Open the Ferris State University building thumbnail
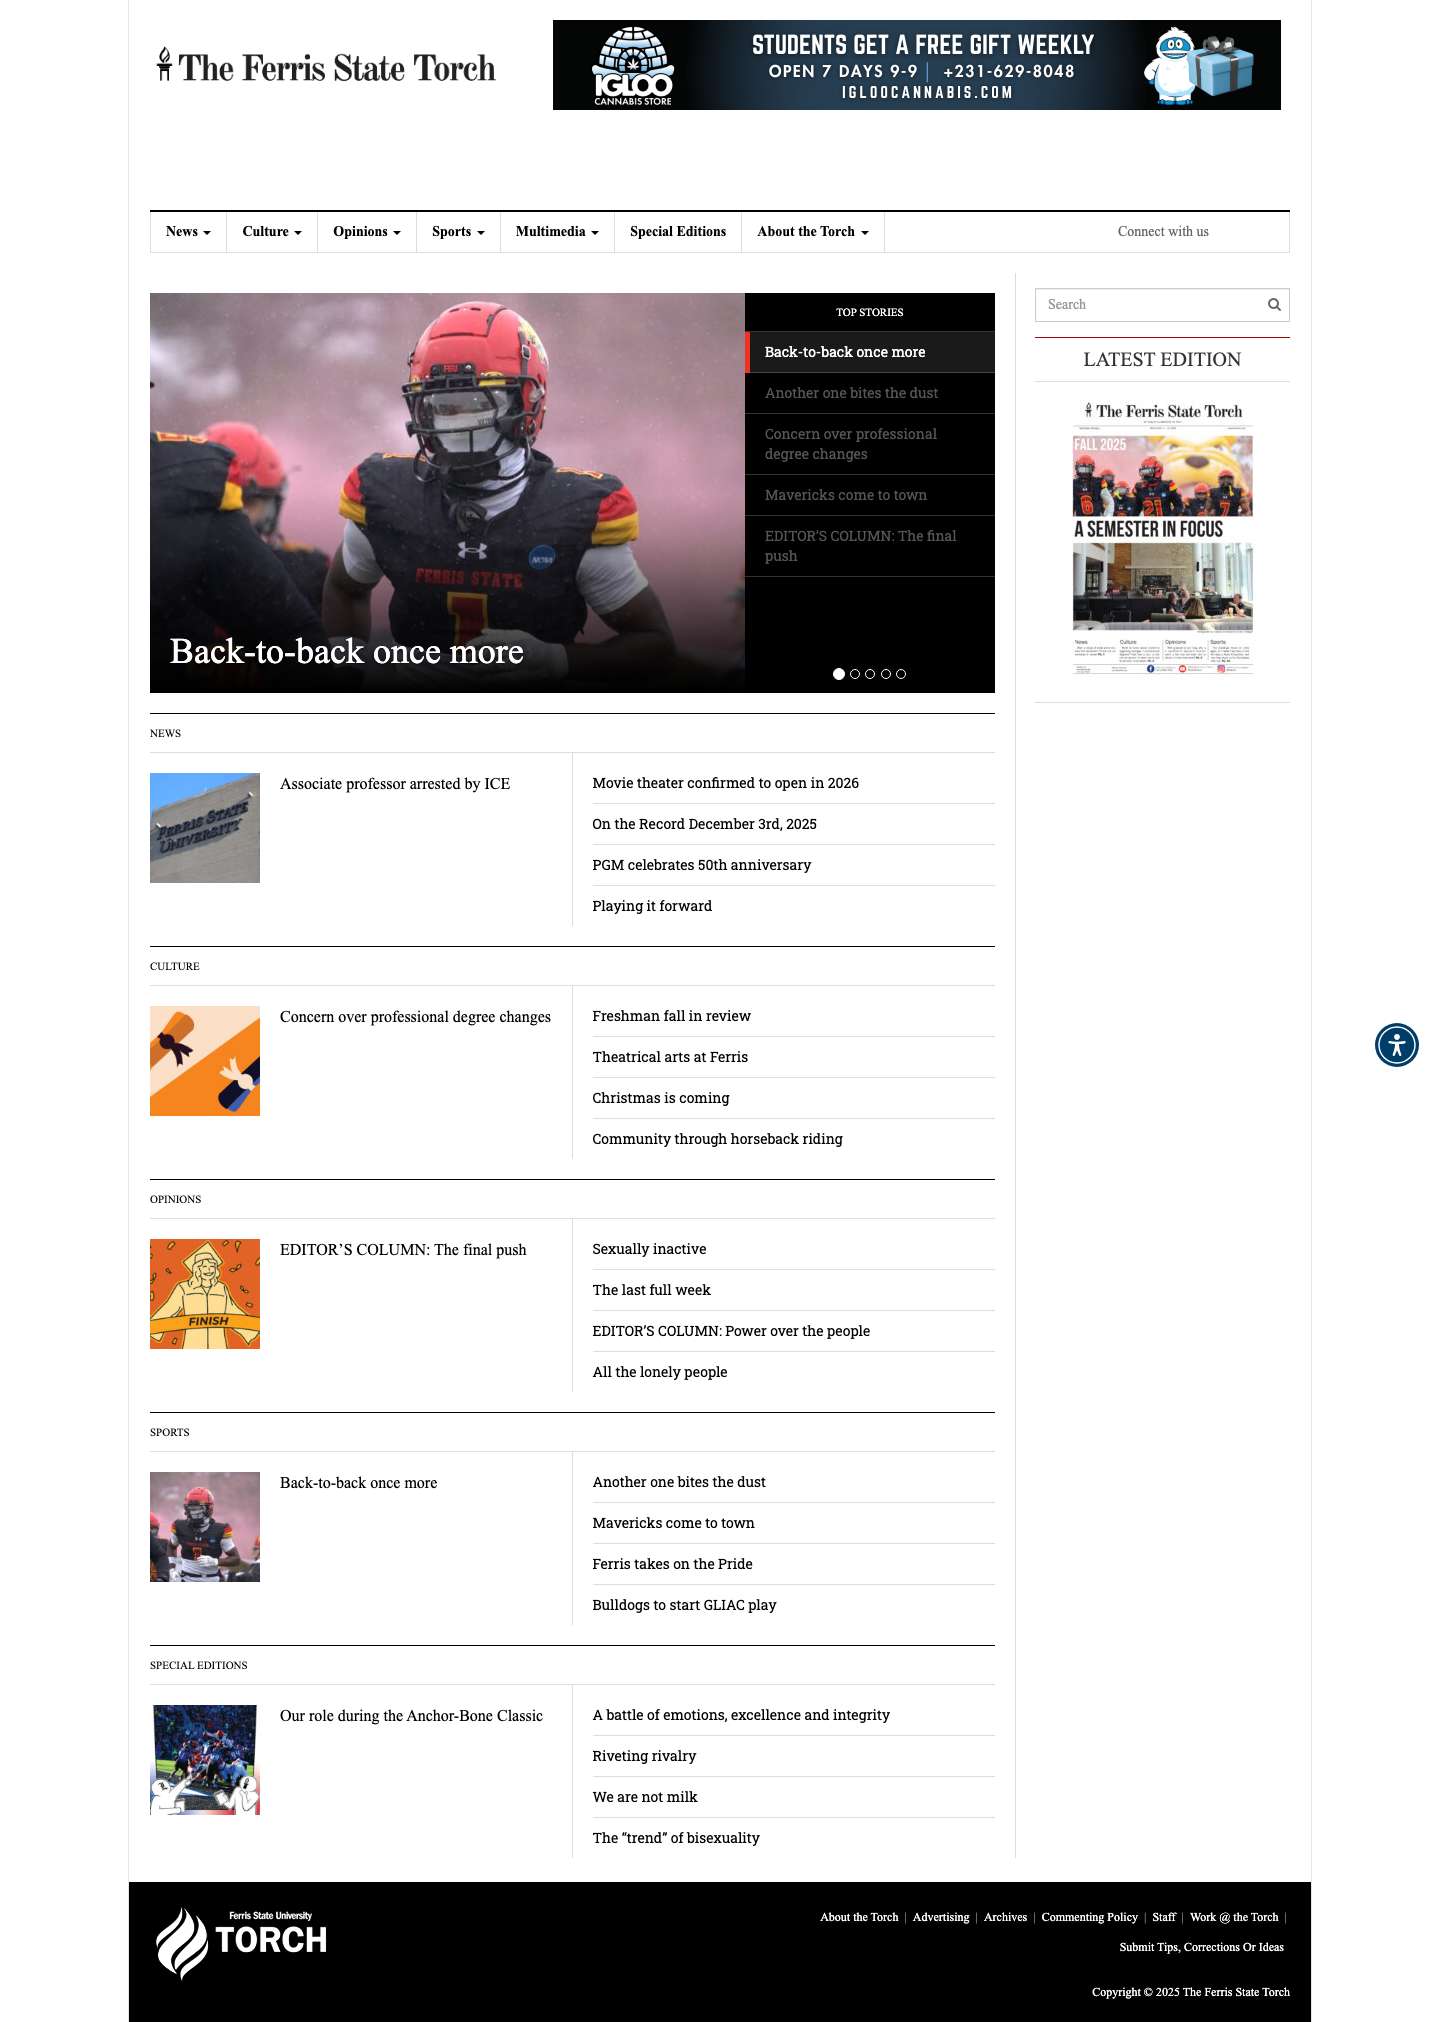This screenshot has height=2022, width=1440. click(205, 828)
